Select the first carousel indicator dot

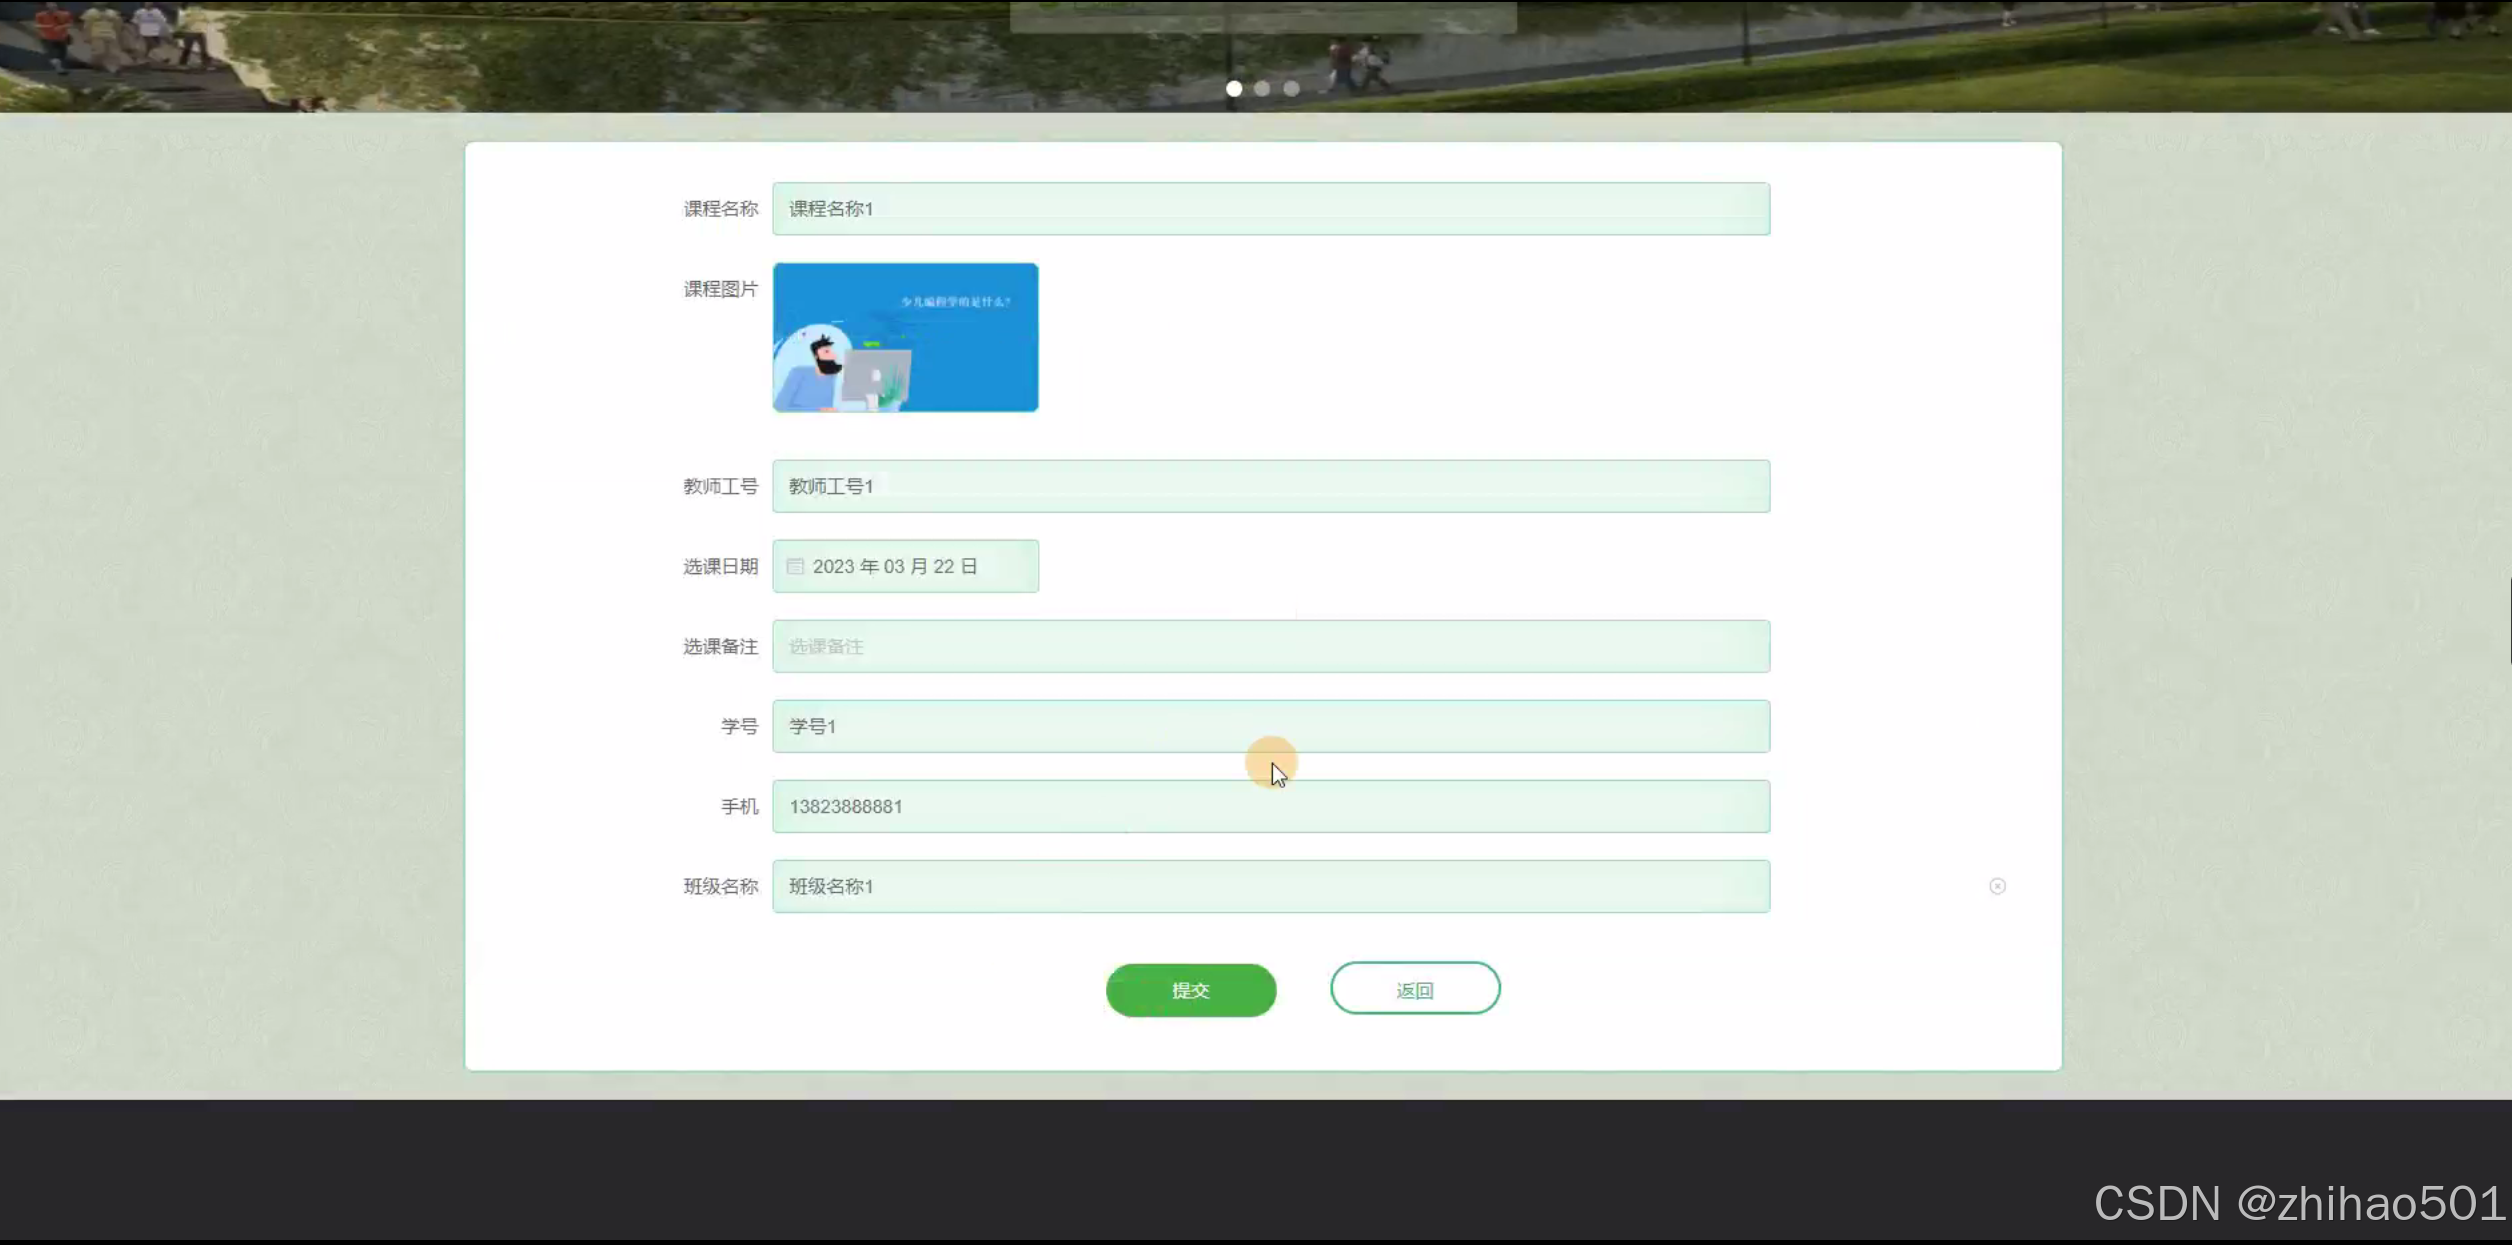tap(1234, 89)
